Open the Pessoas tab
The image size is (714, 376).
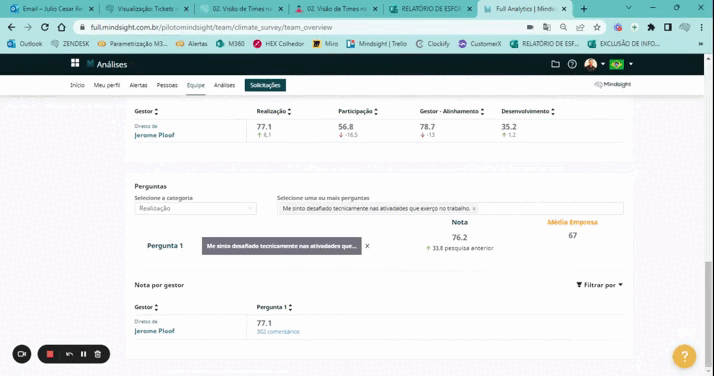coord(167,85)
